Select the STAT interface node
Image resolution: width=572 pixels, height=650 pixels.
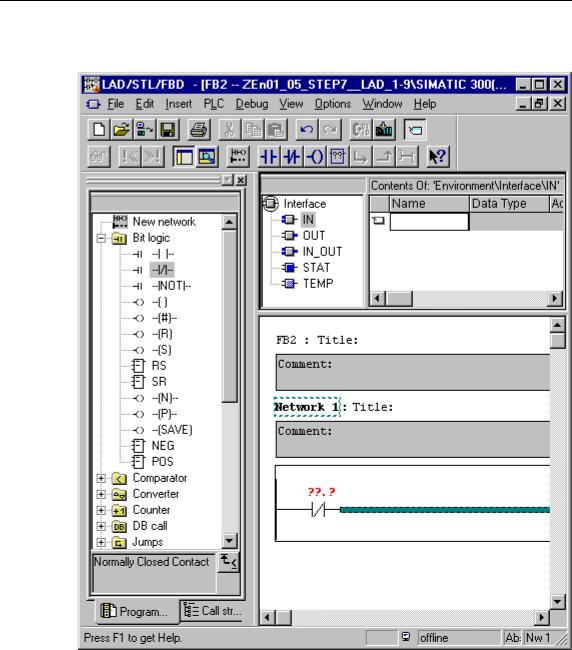(x=316, y=268)
